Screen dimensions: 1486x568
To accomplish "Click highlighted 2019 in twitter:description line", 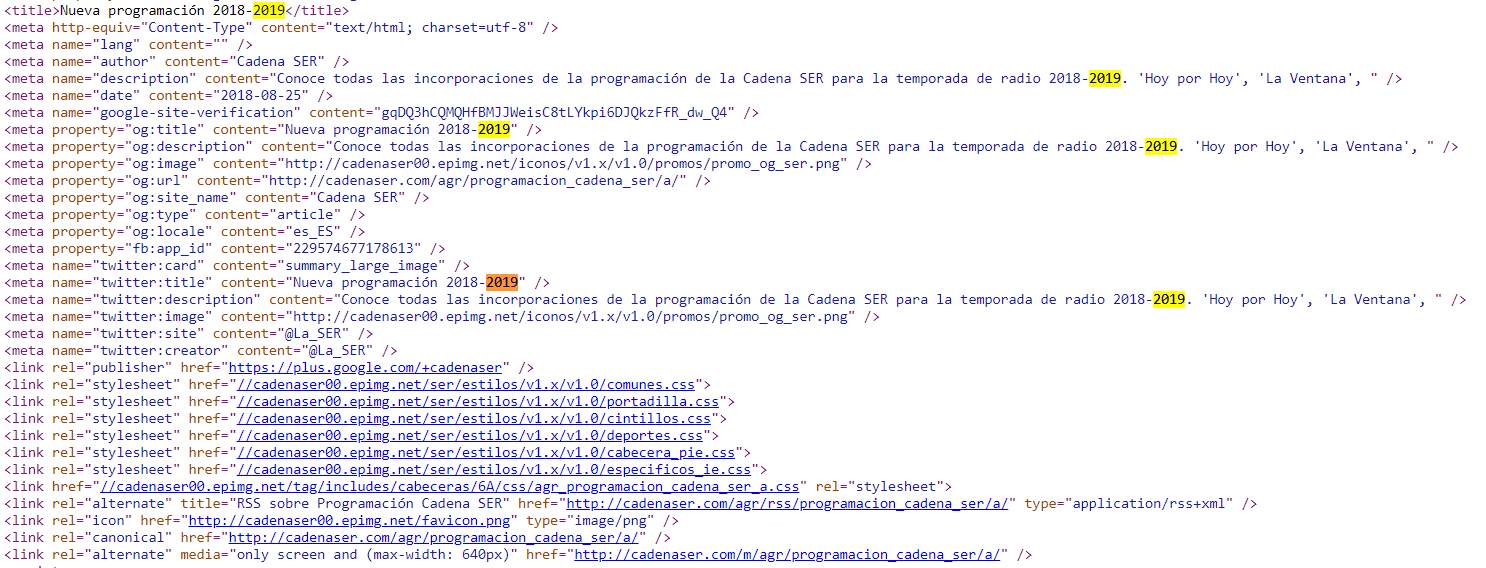I will tap(1169, 299).
